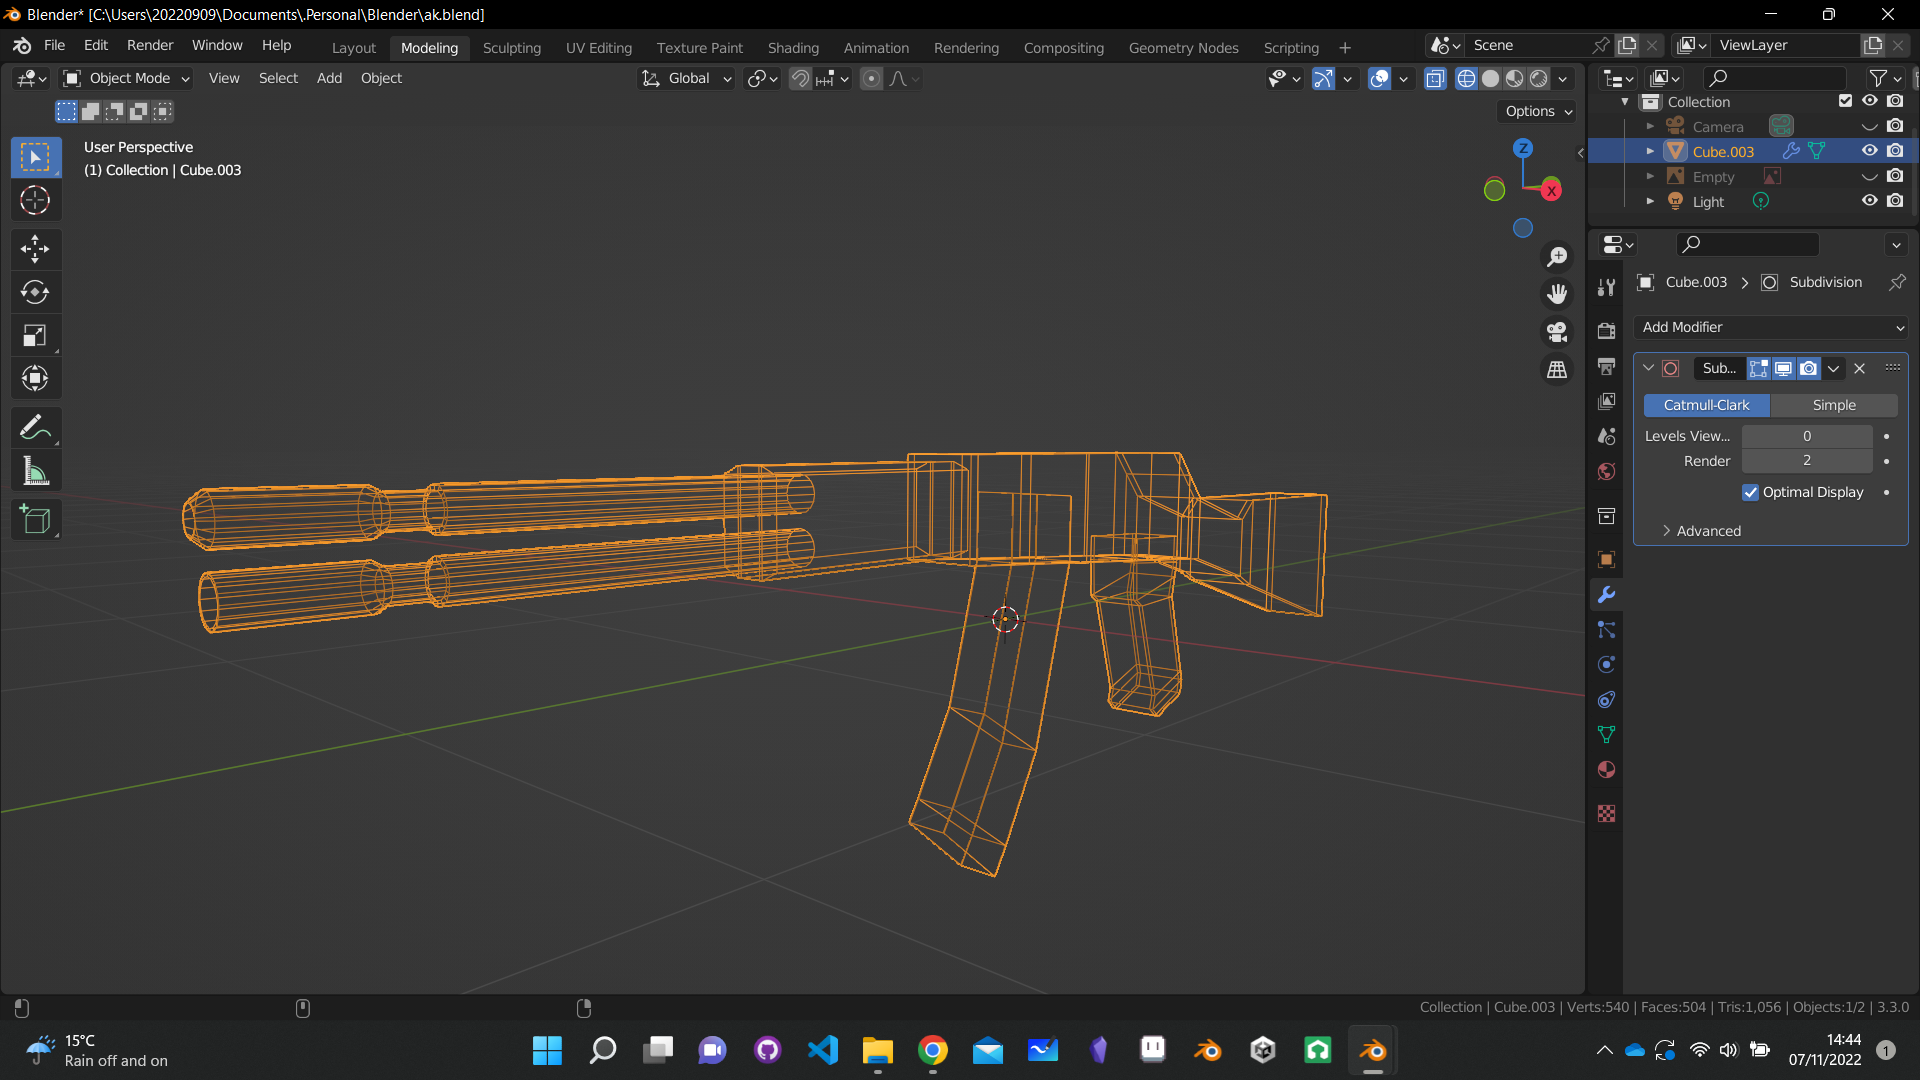The width and height of the screenshot is (1920, 1080).
Task: Toggle viewport X-ray mode
Action: pyautogui.click(x=1435, y=78)
